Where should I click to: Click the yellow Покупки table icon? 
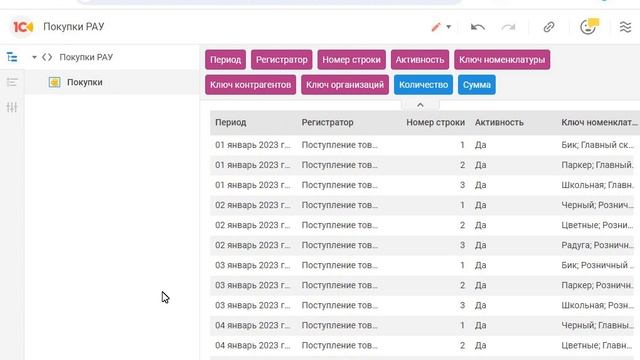55,82
